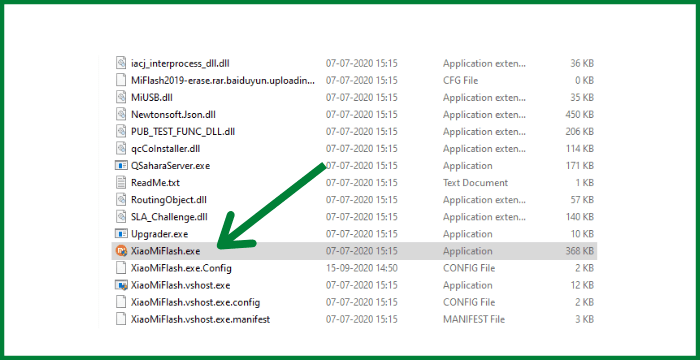Viewport: 700px width, 360px height.
Task: Click the Newtonsoft.Json.dll file icon
Action: [x=121, y=115]
